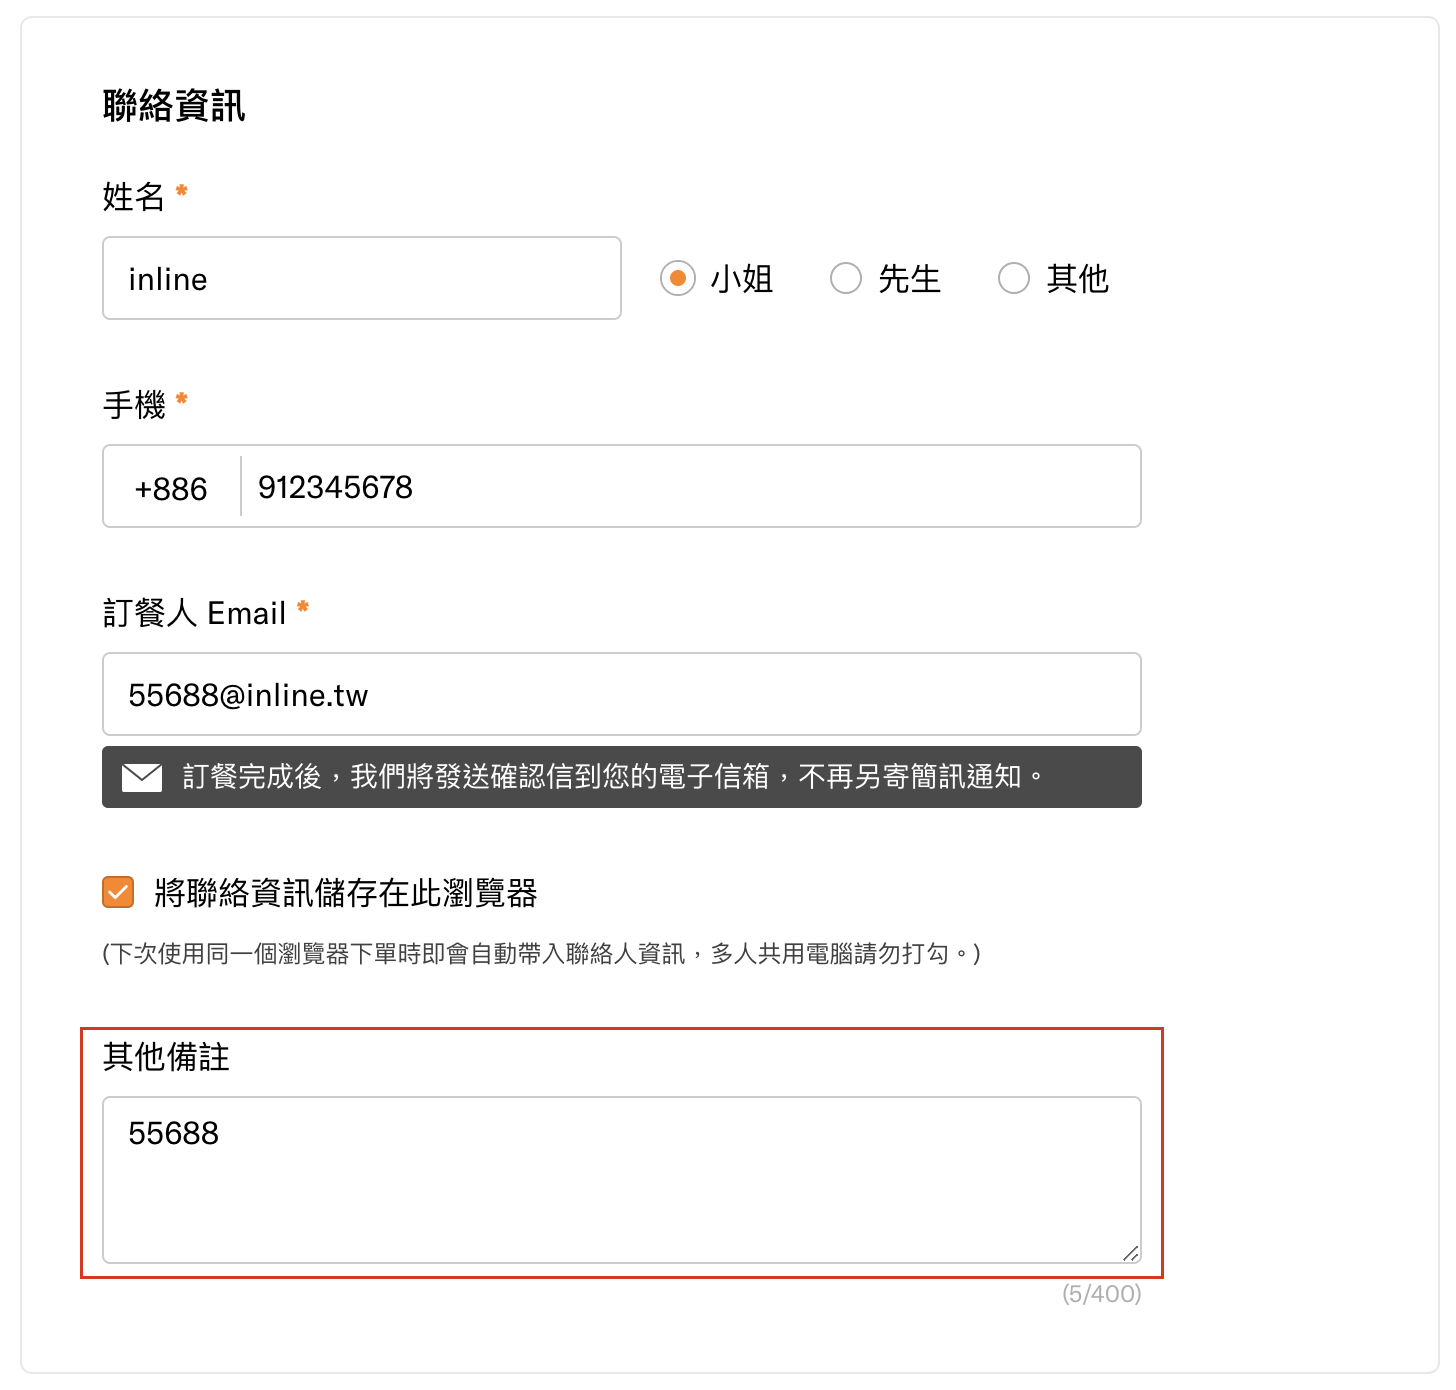This screenshot has height=1390, width=1456.
Task: Click the 手機 label
Action: (x=133, y=404)
